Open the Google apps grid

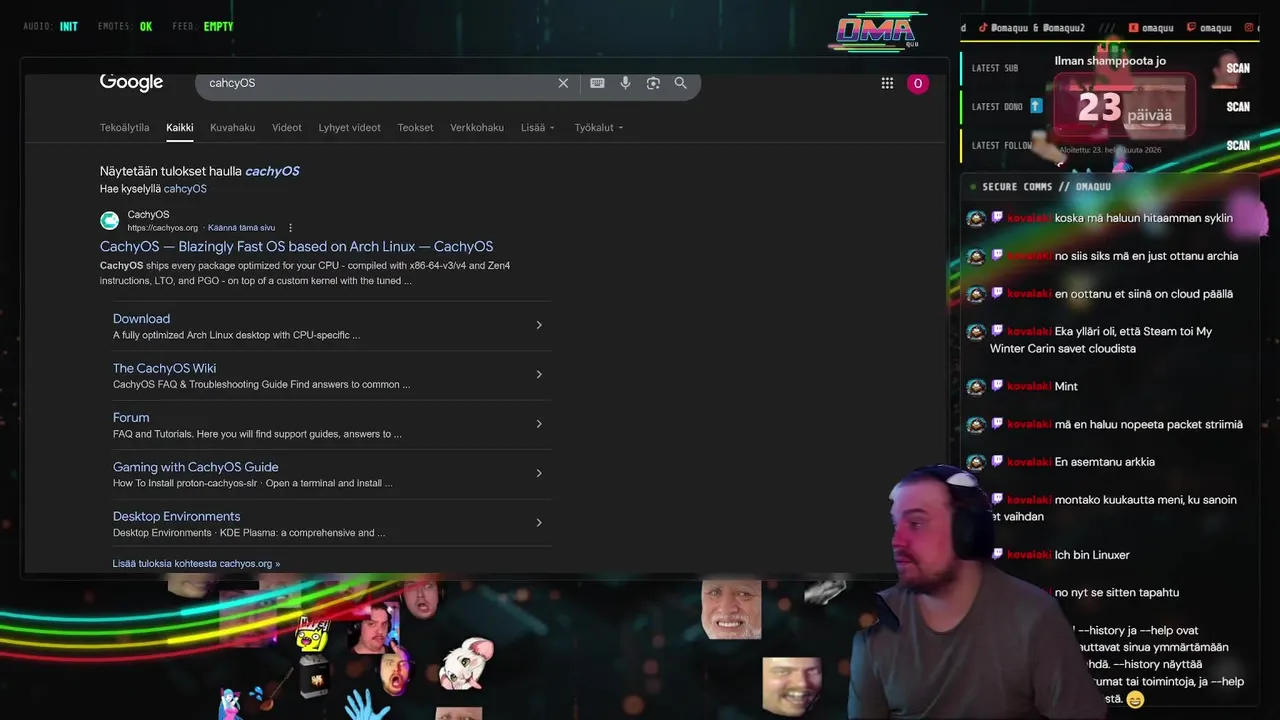click(887, 83)
